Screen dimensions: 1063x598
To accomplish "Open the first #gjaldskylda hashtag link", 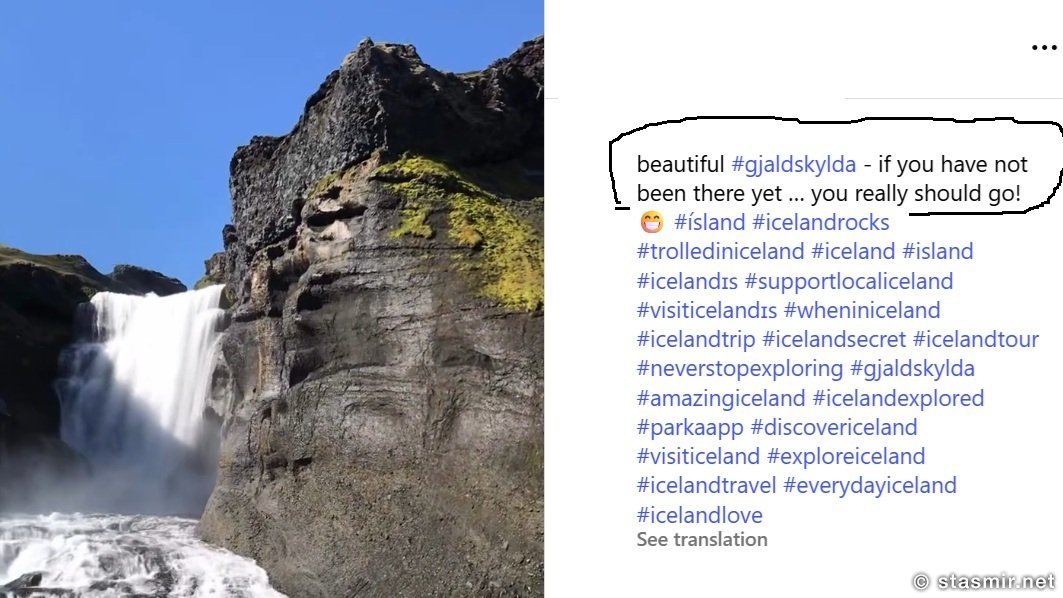I will pos(793,165).
